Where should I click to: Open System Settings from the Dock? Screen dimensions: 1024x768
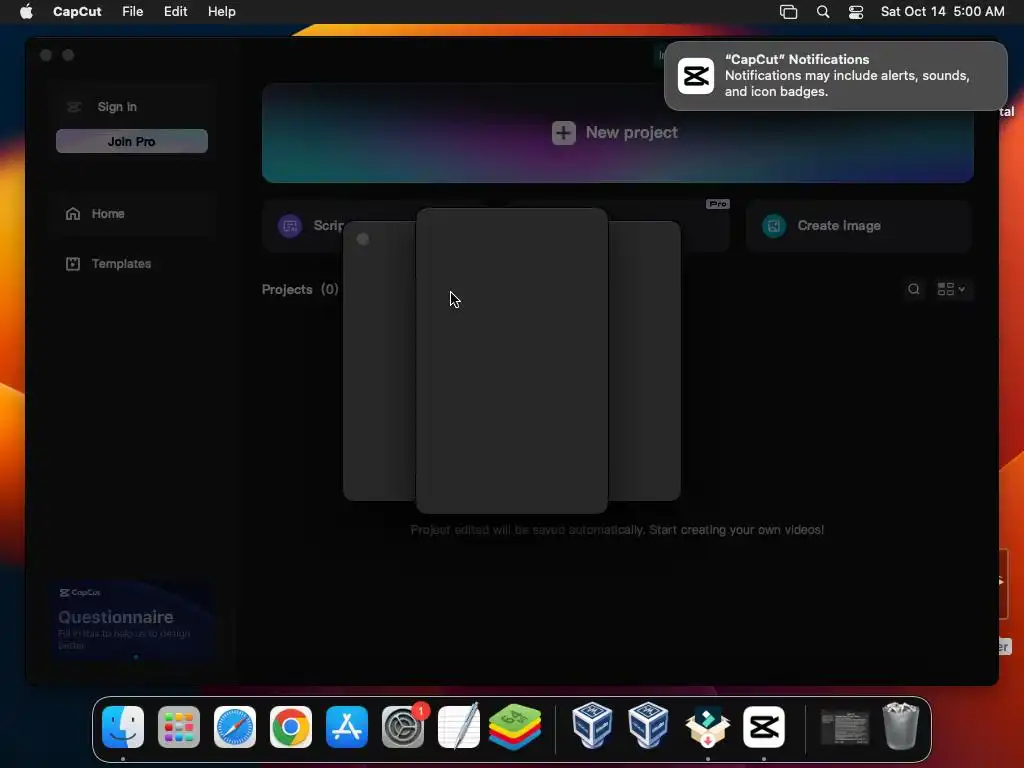click(x=403, y=727)
